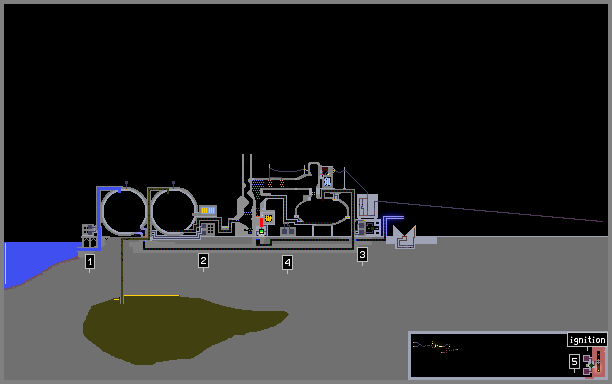Click the M-shaped structure on the ground
The height and width of the screenshot is (384, 612).
(404, 237)
